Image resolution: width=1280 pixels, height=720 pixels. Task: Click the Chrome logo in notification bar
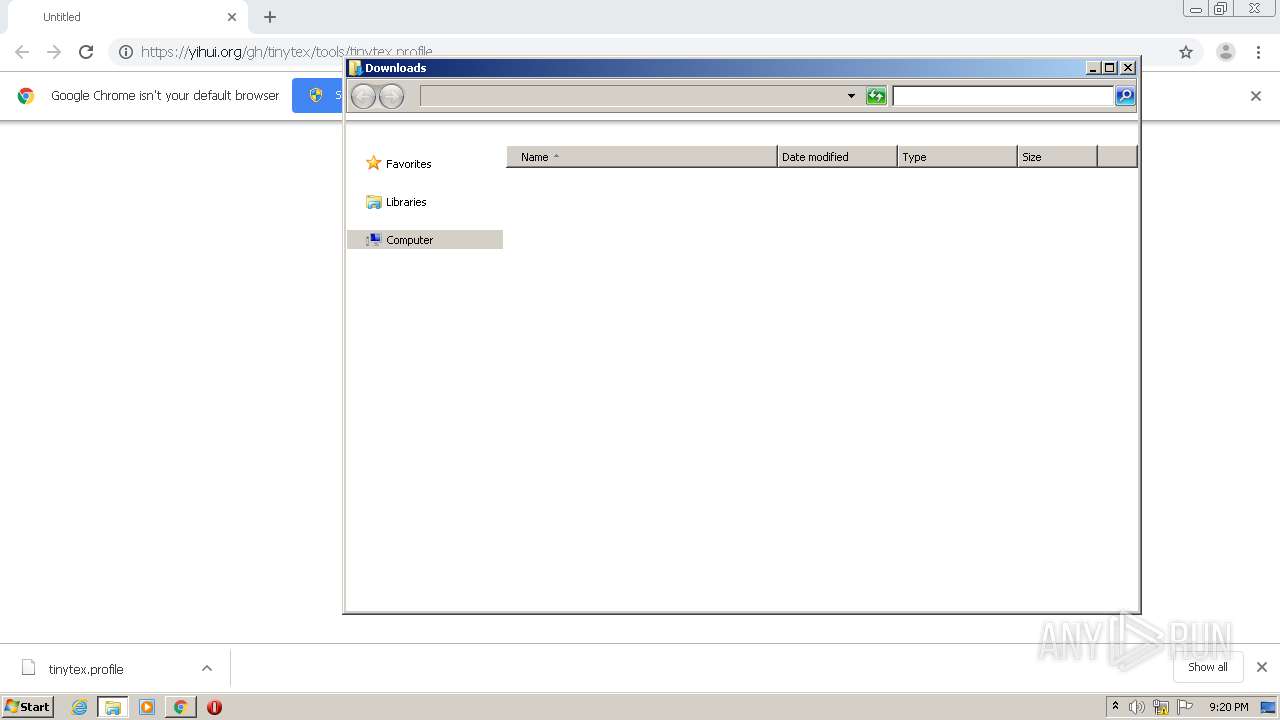pos(26,96)
